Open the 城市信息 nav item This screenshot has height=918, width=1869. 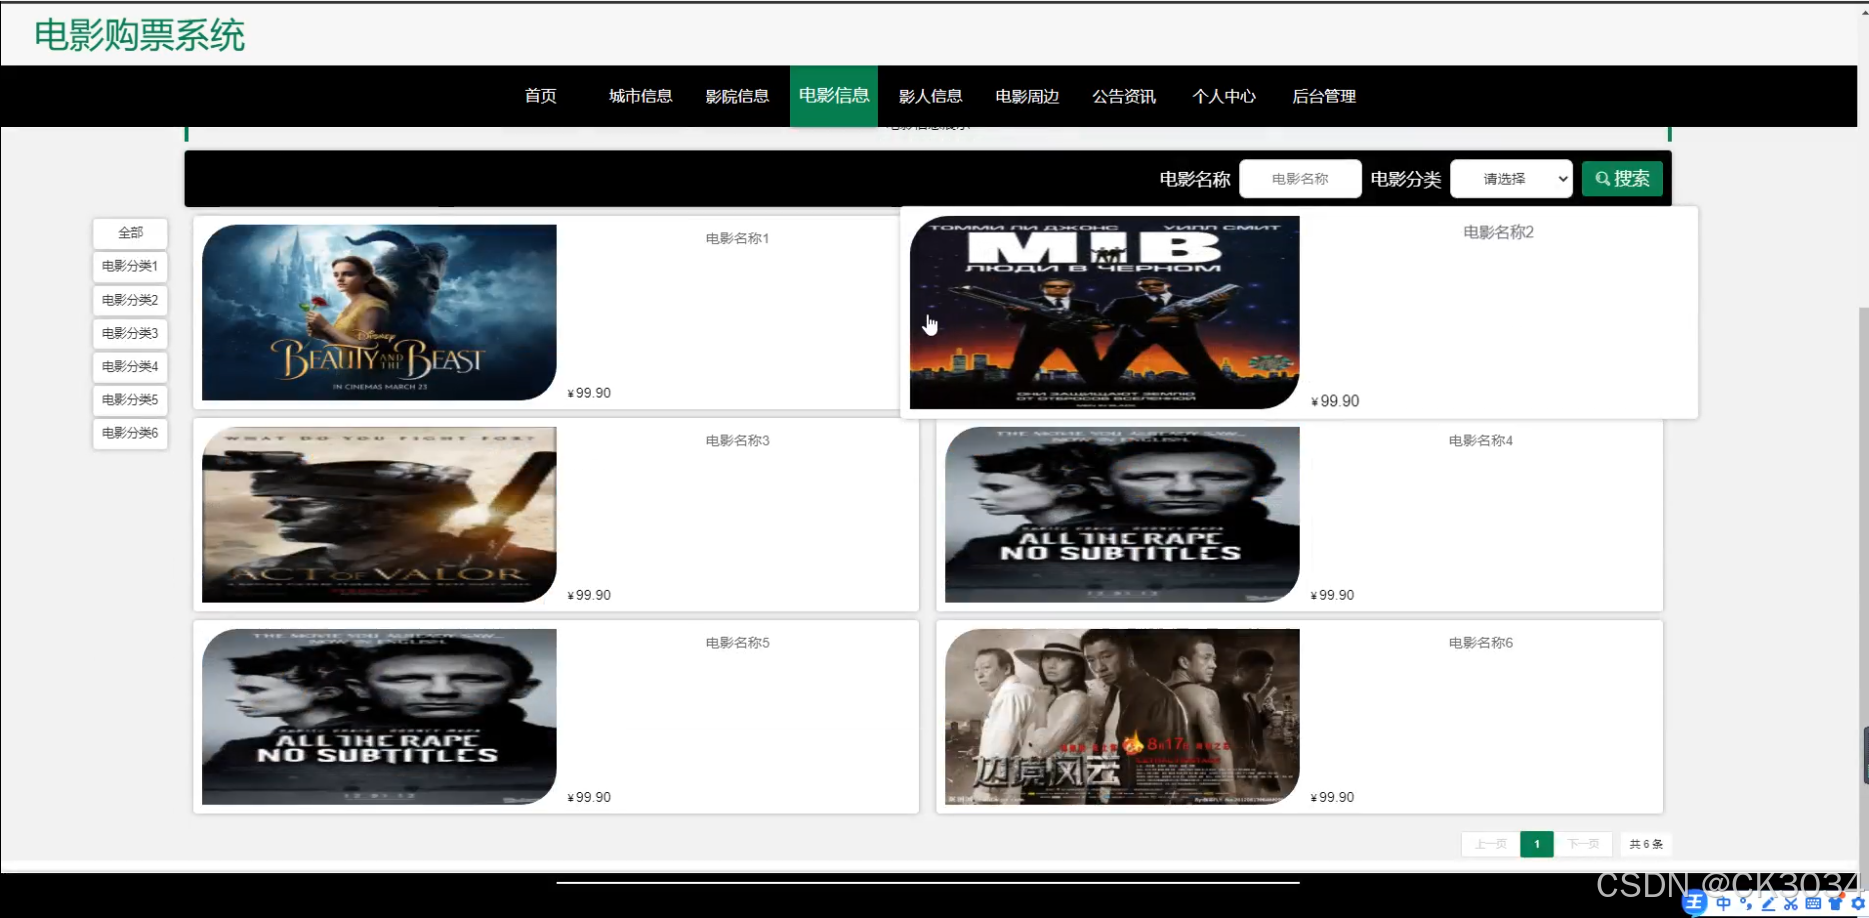(x=640, y=96)
